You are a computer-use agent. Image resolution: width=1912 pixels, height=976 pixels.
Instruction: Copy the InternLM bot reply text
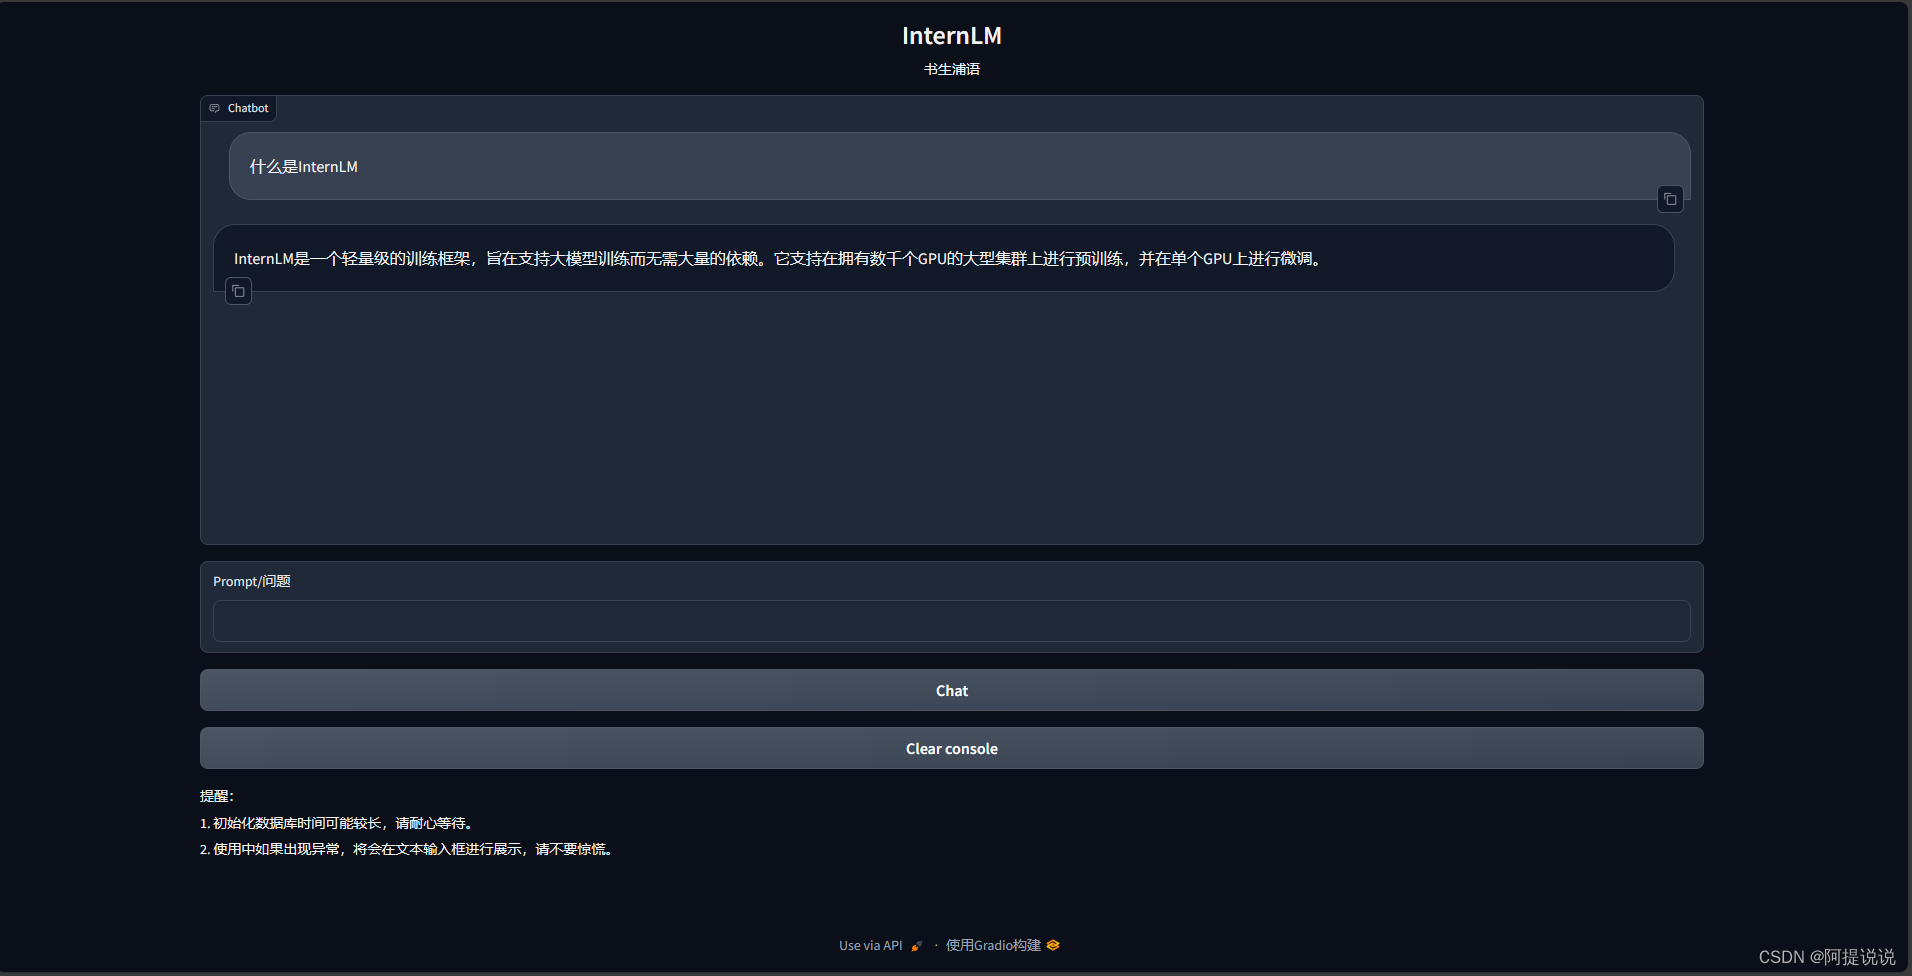click(x=238, y=291)
